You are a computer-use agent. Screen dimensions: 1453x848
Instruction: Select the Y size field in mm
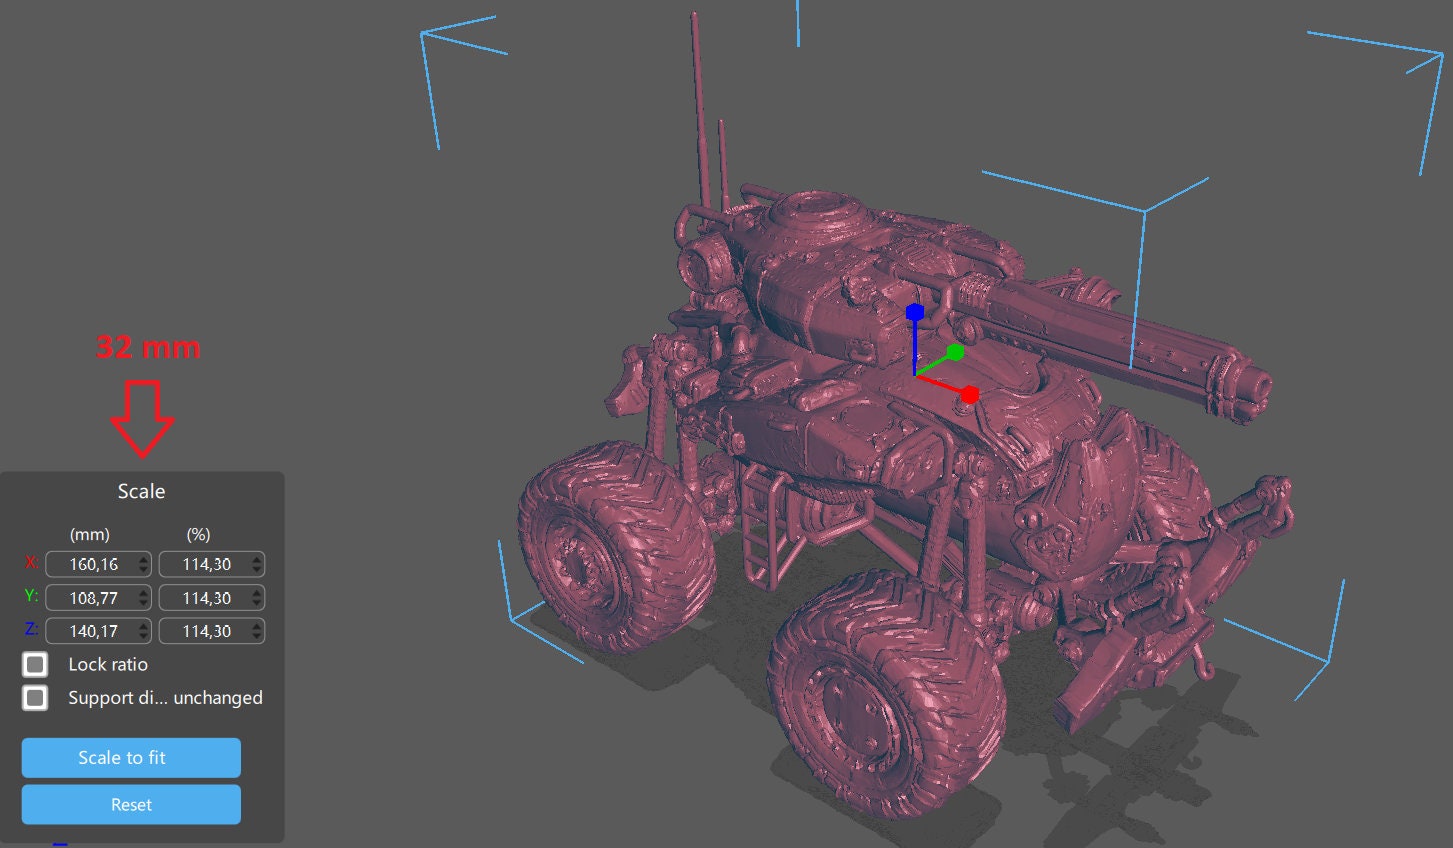(92, 598)
